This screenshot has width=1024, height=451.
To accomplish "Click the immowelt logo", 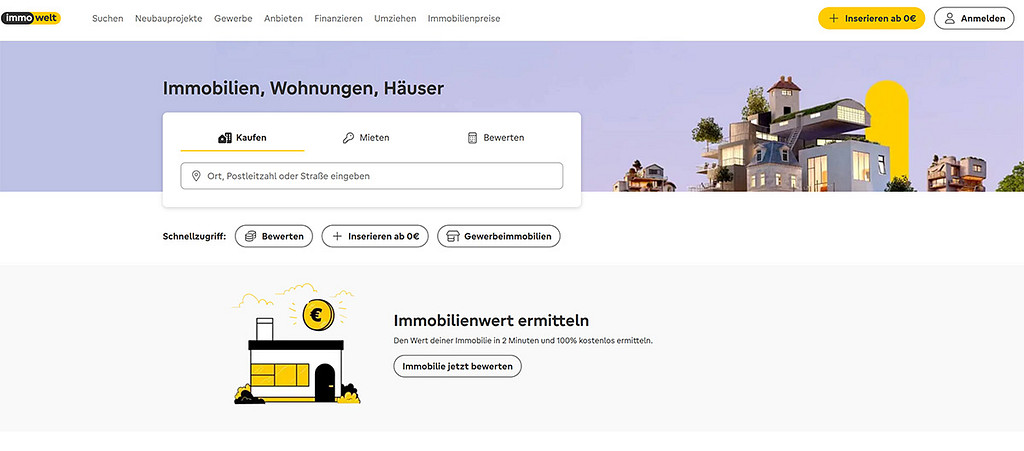I will pos(31,18).
